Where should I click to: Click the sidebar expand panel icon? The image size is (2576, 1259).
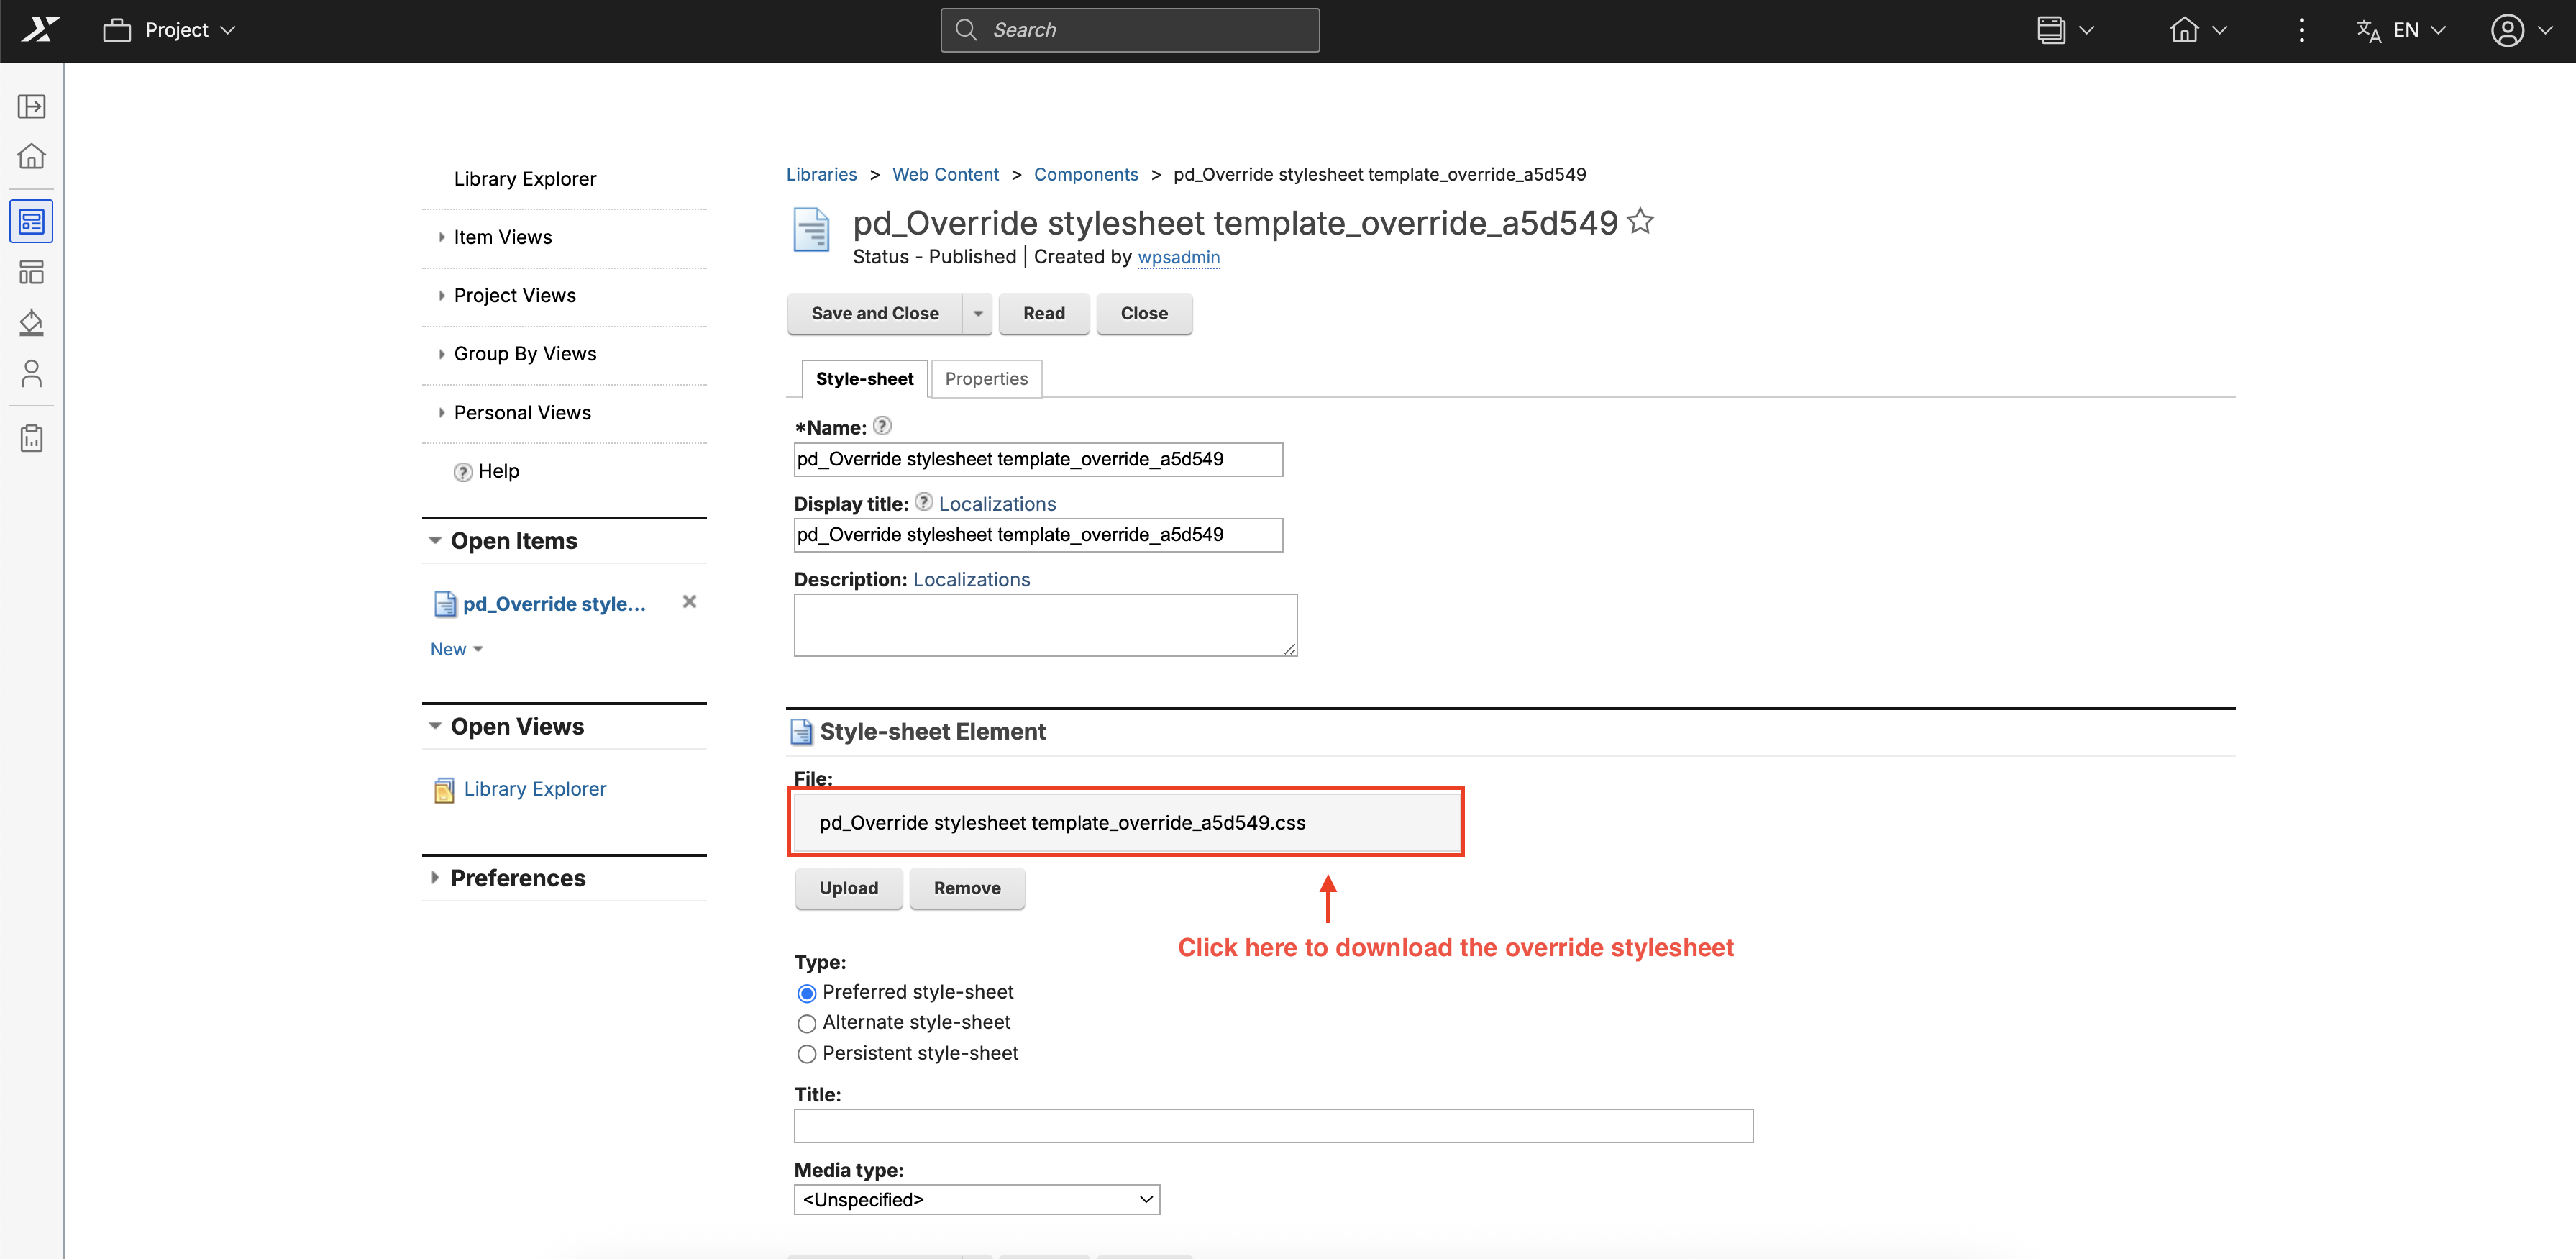32,106
